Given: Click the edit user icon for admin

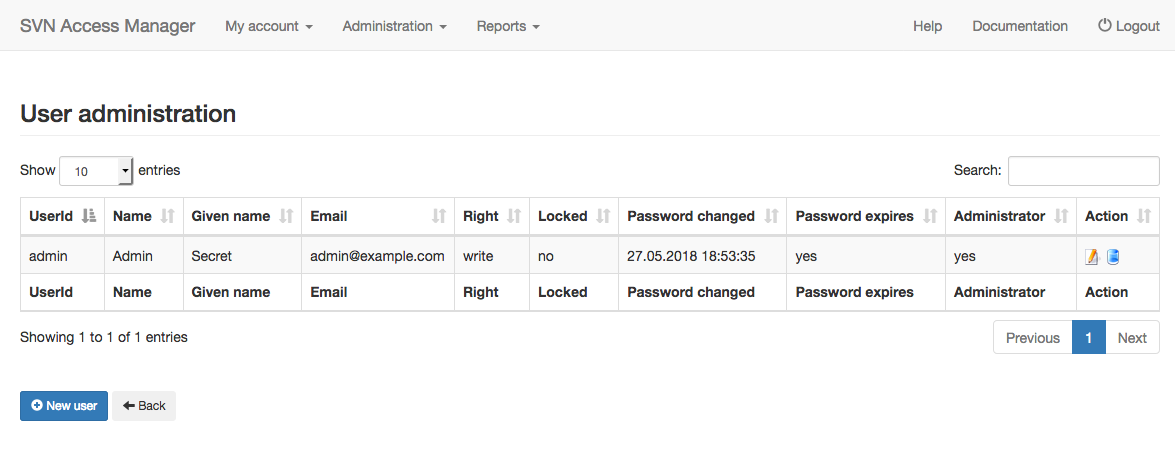Looking at the screenshot, I should (x=1092, y=256).
